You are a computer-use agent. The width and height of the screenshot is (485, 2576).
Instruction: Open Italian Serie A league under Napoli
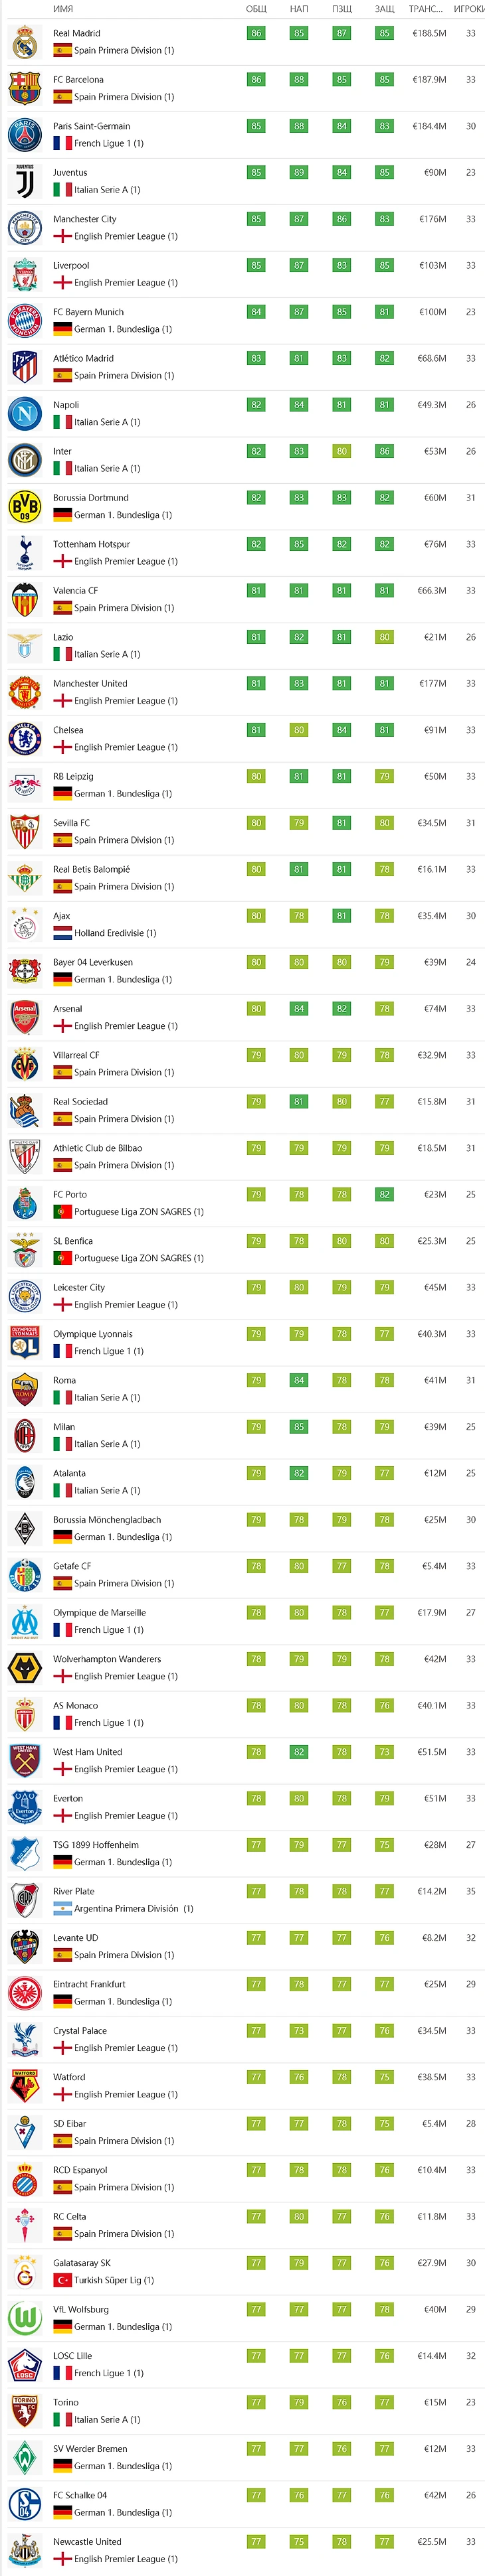(x=107, y=422)
